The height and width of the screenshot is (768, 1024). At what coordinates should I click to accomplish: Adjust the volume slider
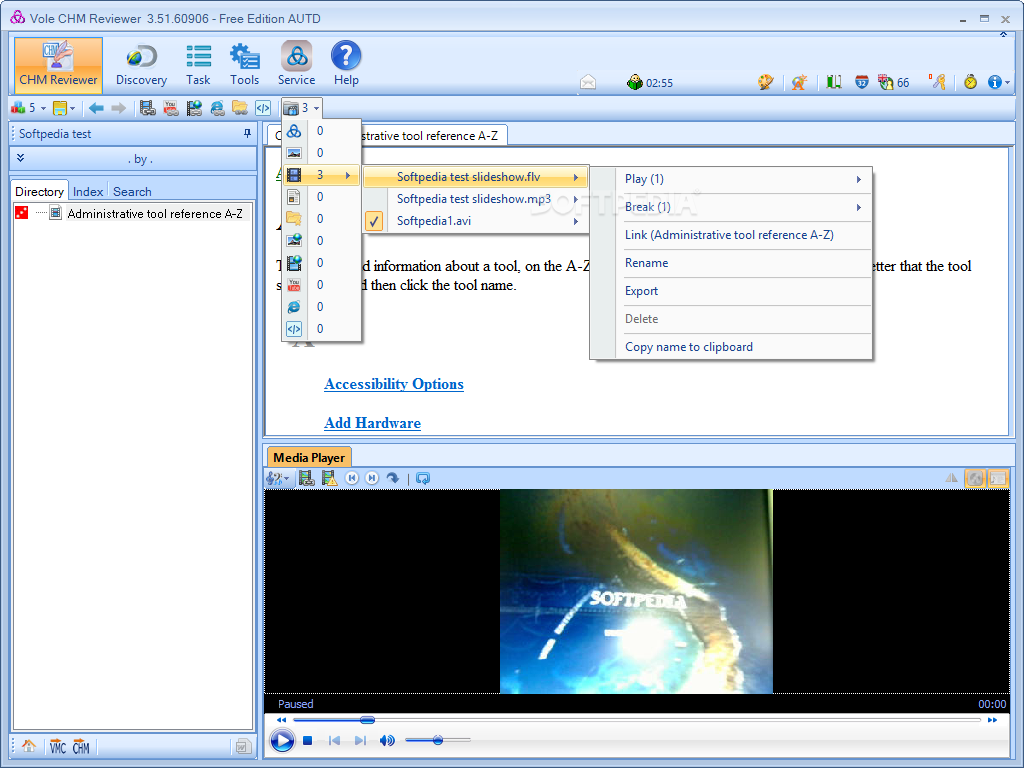pos(438,740)
